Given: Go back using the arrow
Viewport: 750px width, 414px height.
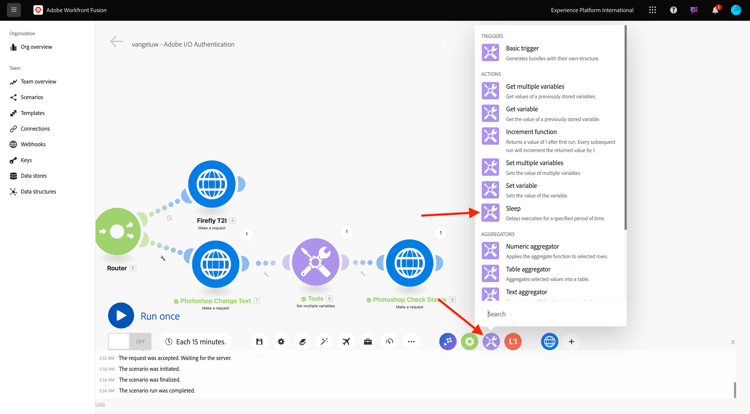Looking at the screenshot, I should pos(116,42).
